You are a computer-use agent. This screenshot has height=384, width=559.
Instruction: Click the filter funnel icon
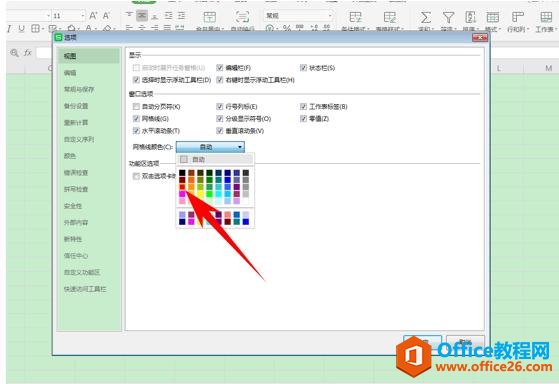click(x=448, y=17)
